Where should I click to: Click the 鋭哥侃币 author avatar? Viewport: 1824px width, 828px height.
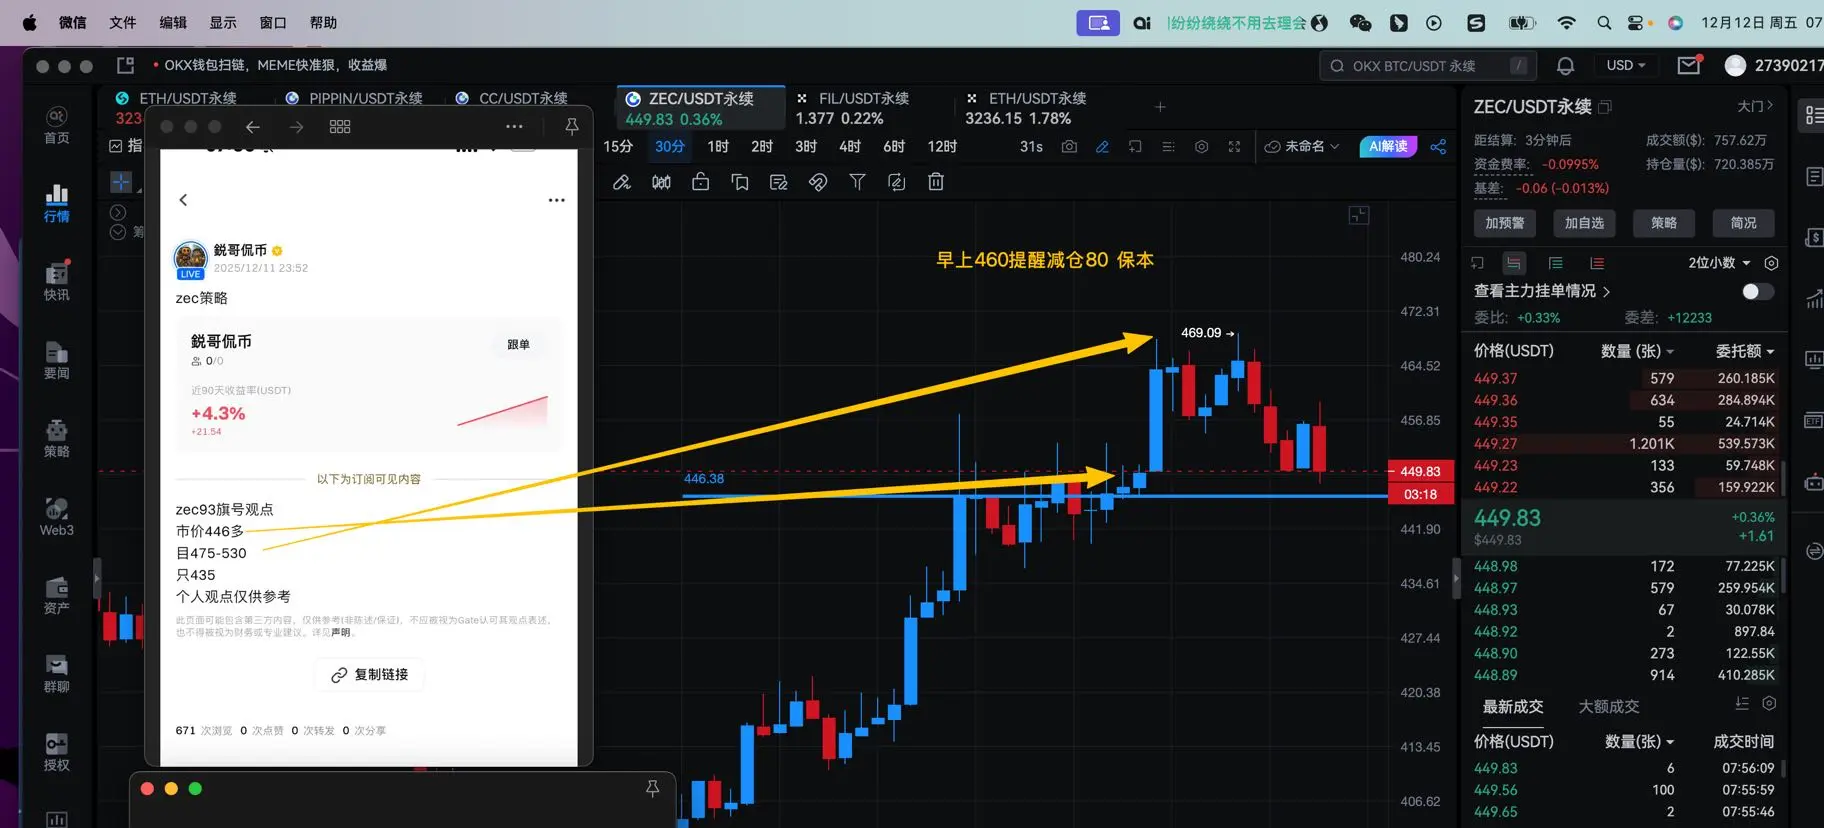click(x=190, y=258)
